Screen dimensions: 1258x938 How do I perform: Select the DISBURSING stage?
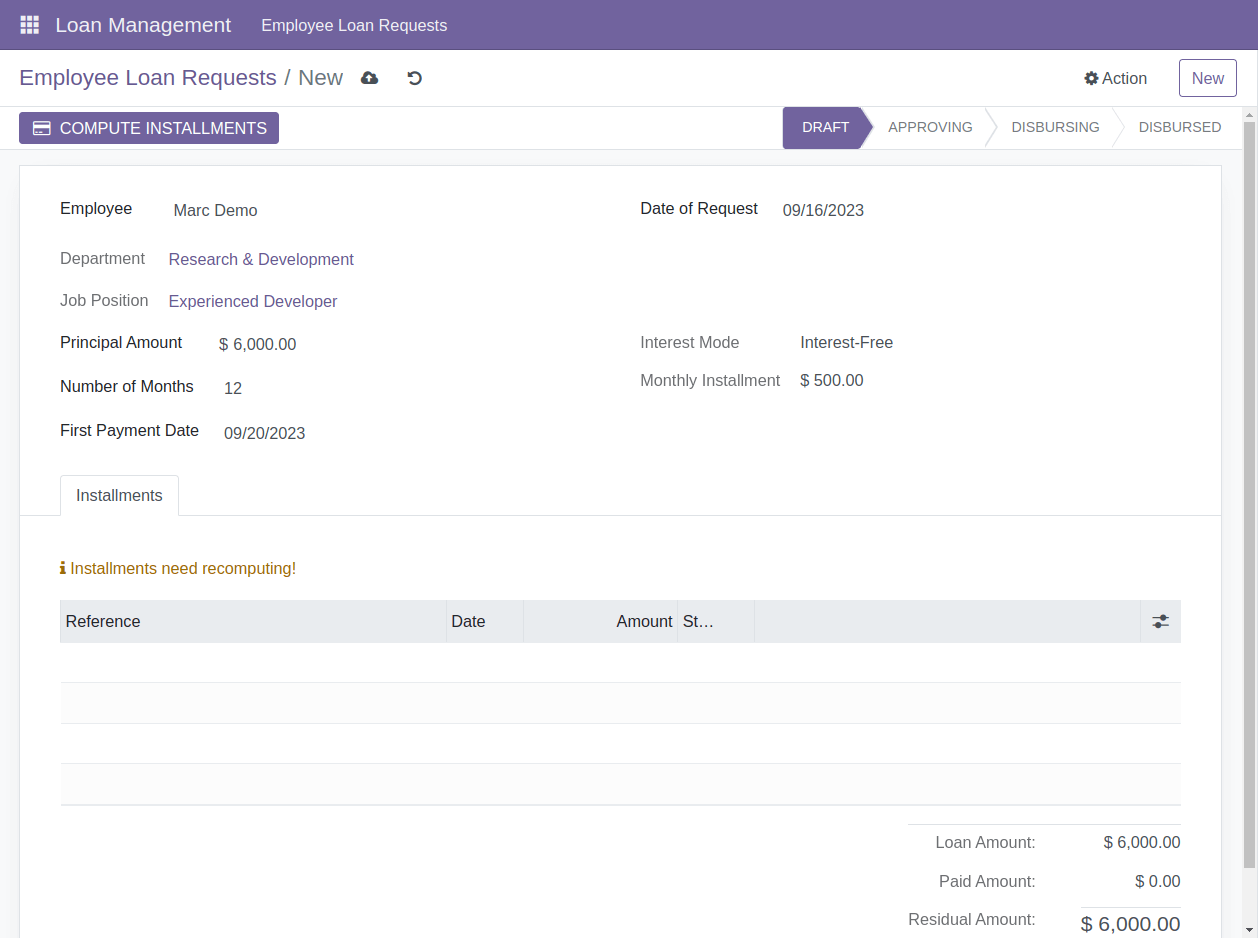click(x=1055, y=127)
